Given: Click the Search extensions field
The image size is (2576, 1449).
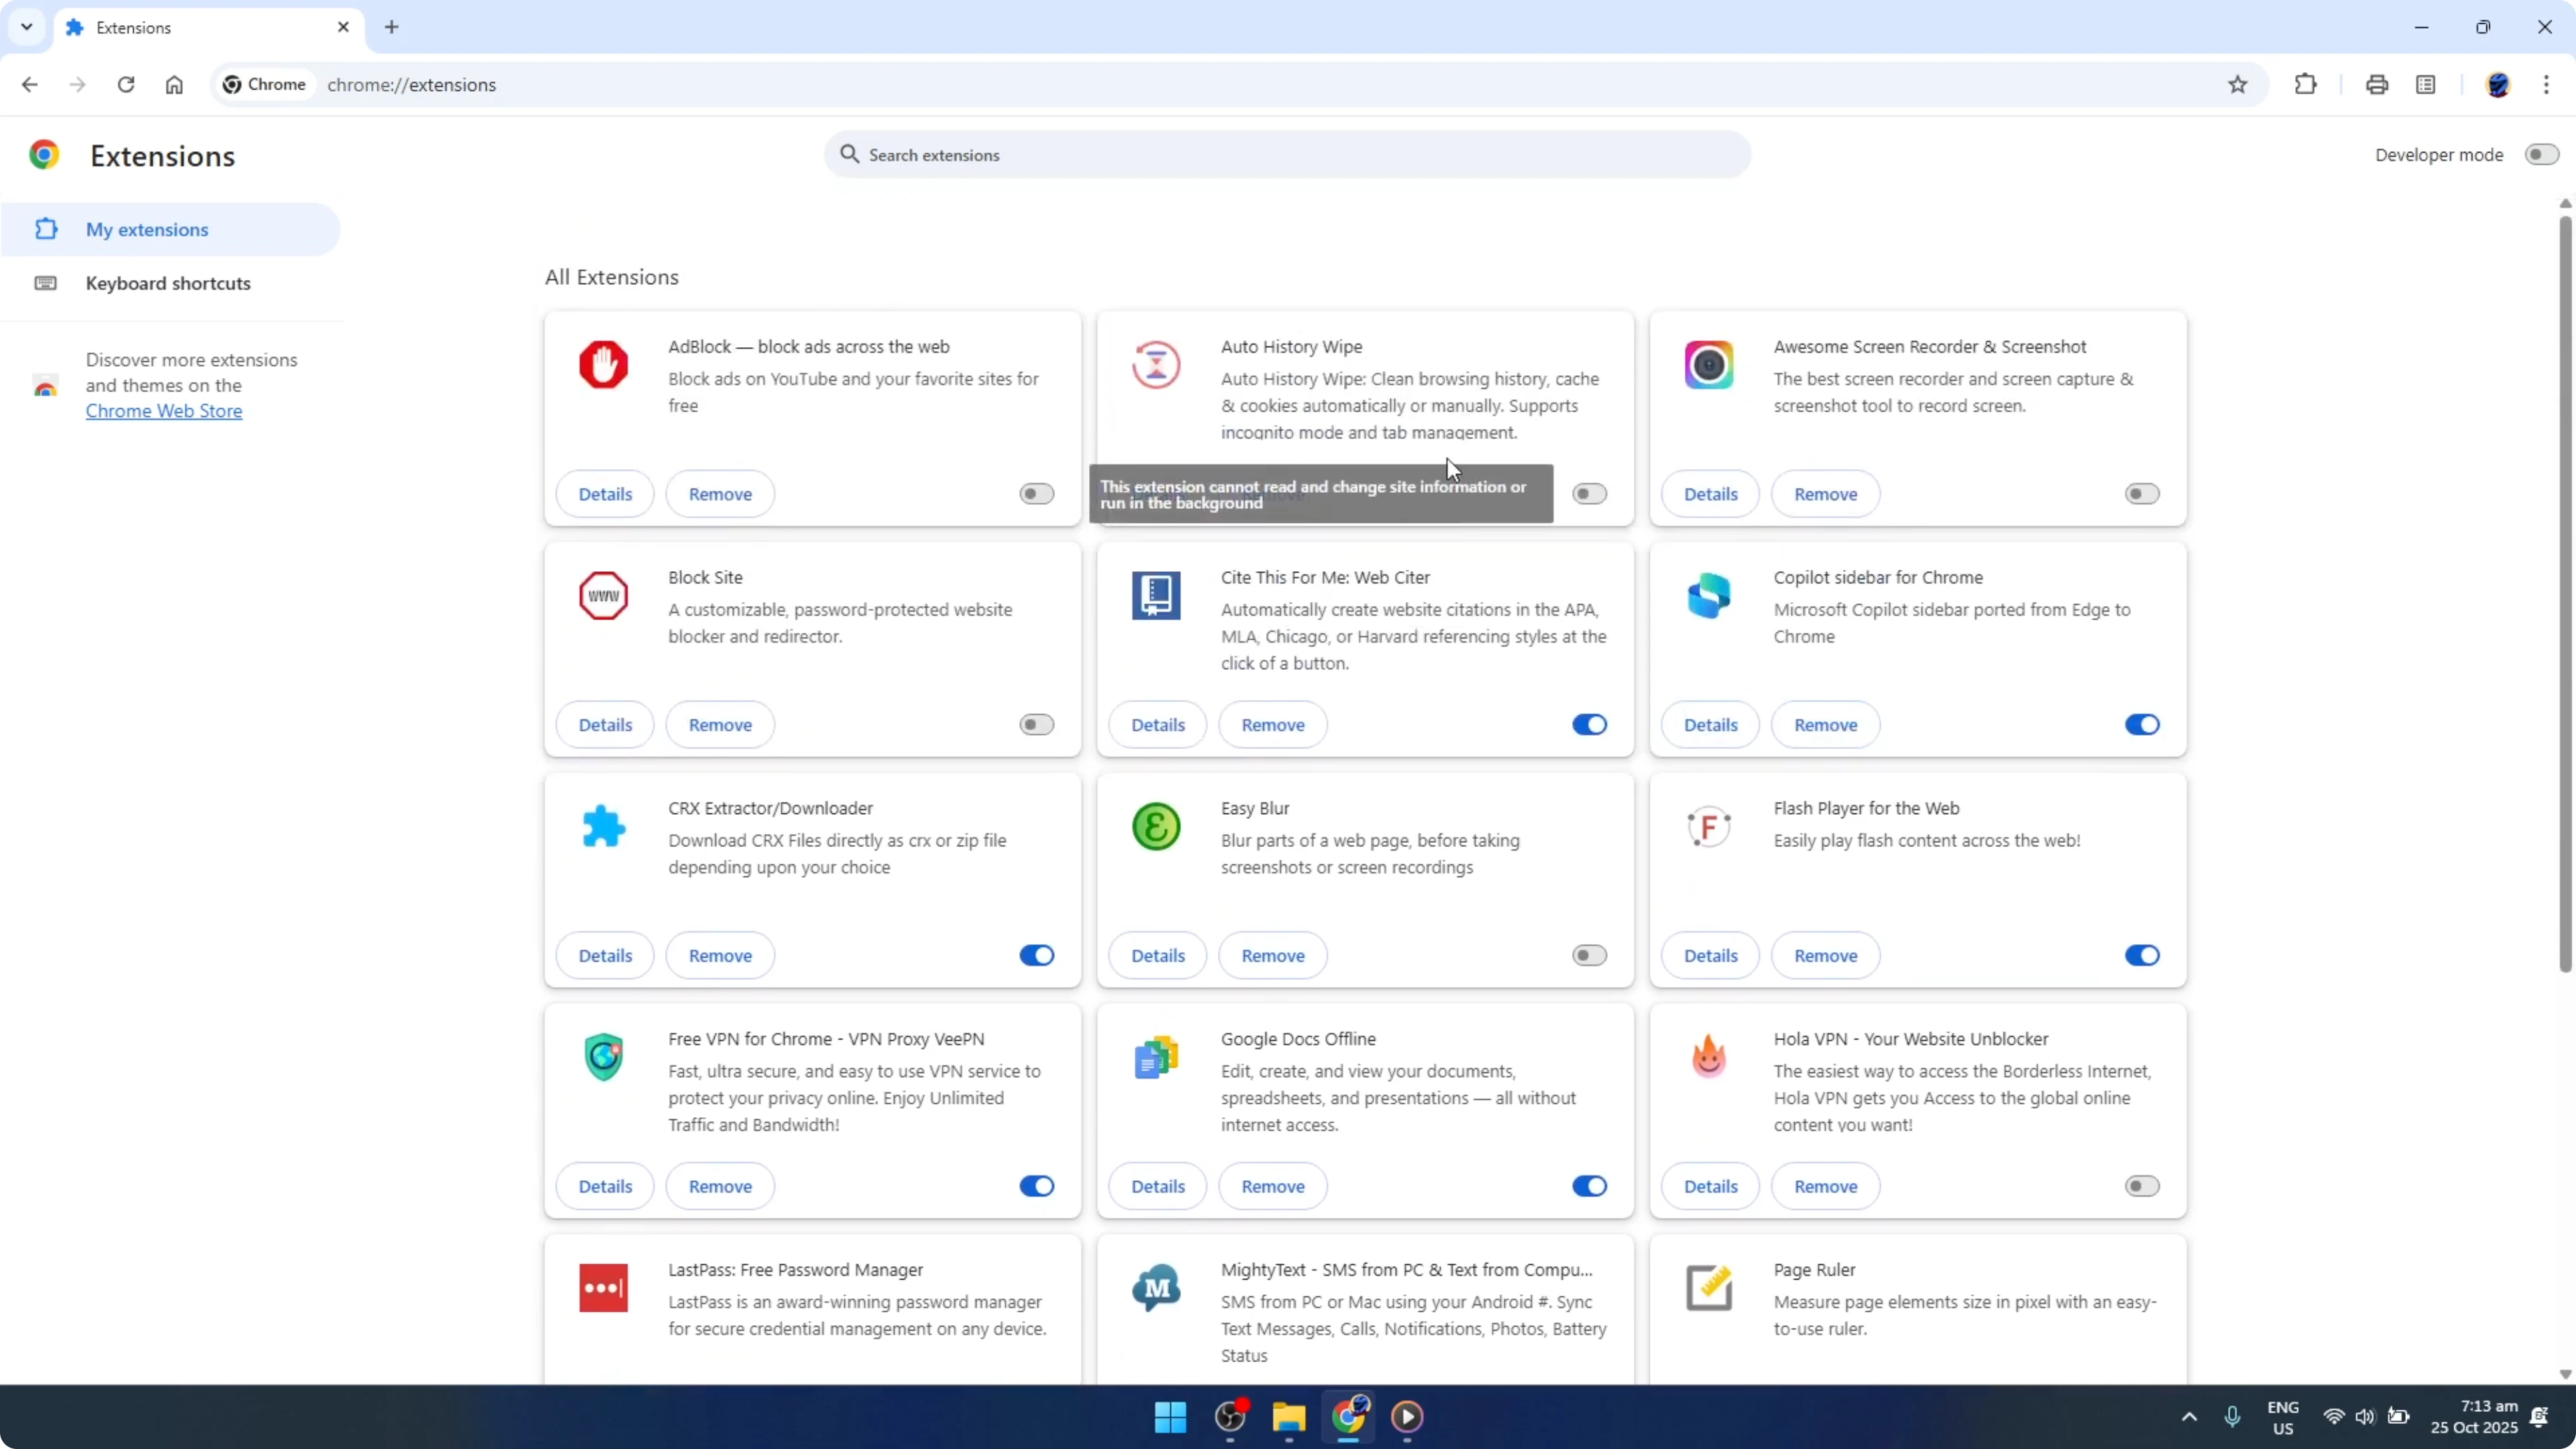Looking at the screenshot, I should [1287, 154].
